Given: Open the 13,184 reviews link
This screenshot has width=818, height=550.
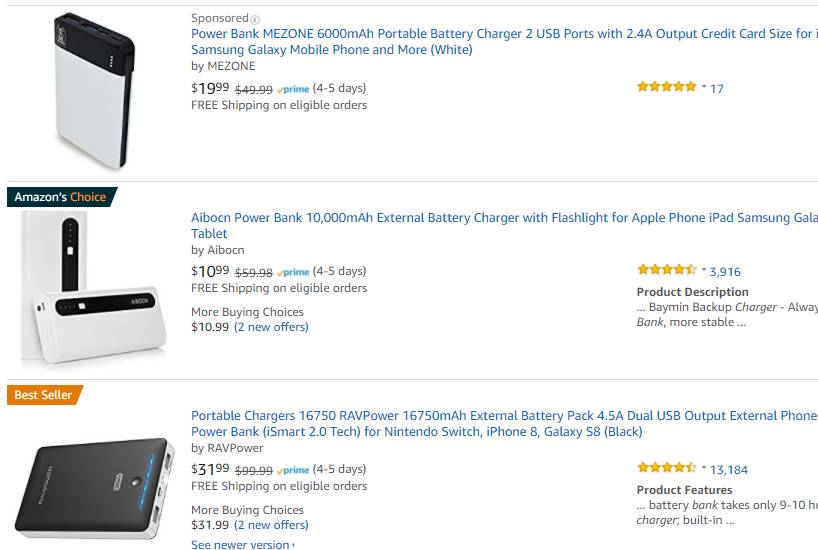Looking at the screenshot, I should (728, 469).
